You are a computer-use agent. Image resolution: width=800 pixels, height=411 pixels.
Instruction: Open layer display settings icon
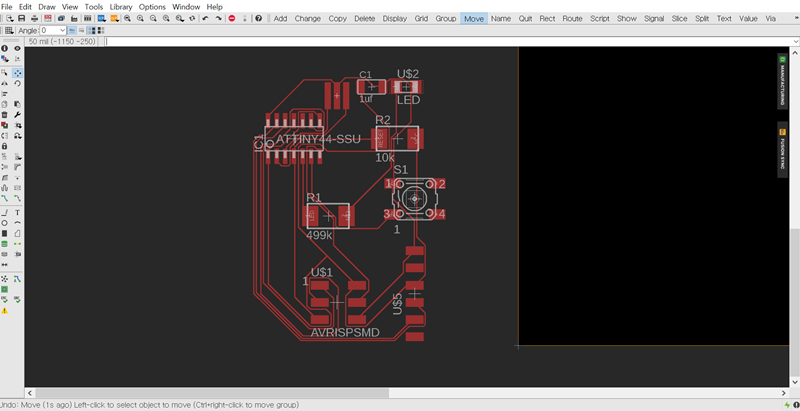pos(5,59)
